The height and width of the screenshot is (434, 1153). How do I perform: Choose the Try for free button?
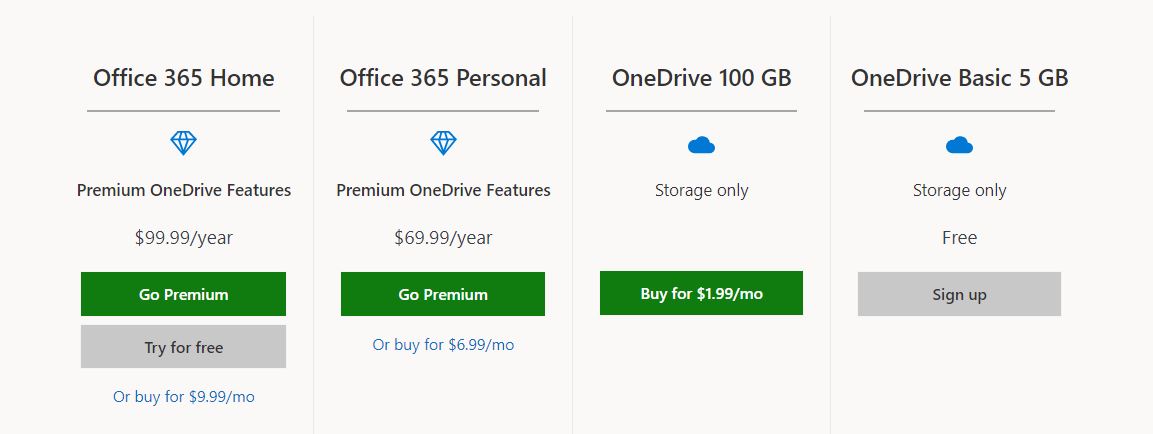click(x=183, y=347)
